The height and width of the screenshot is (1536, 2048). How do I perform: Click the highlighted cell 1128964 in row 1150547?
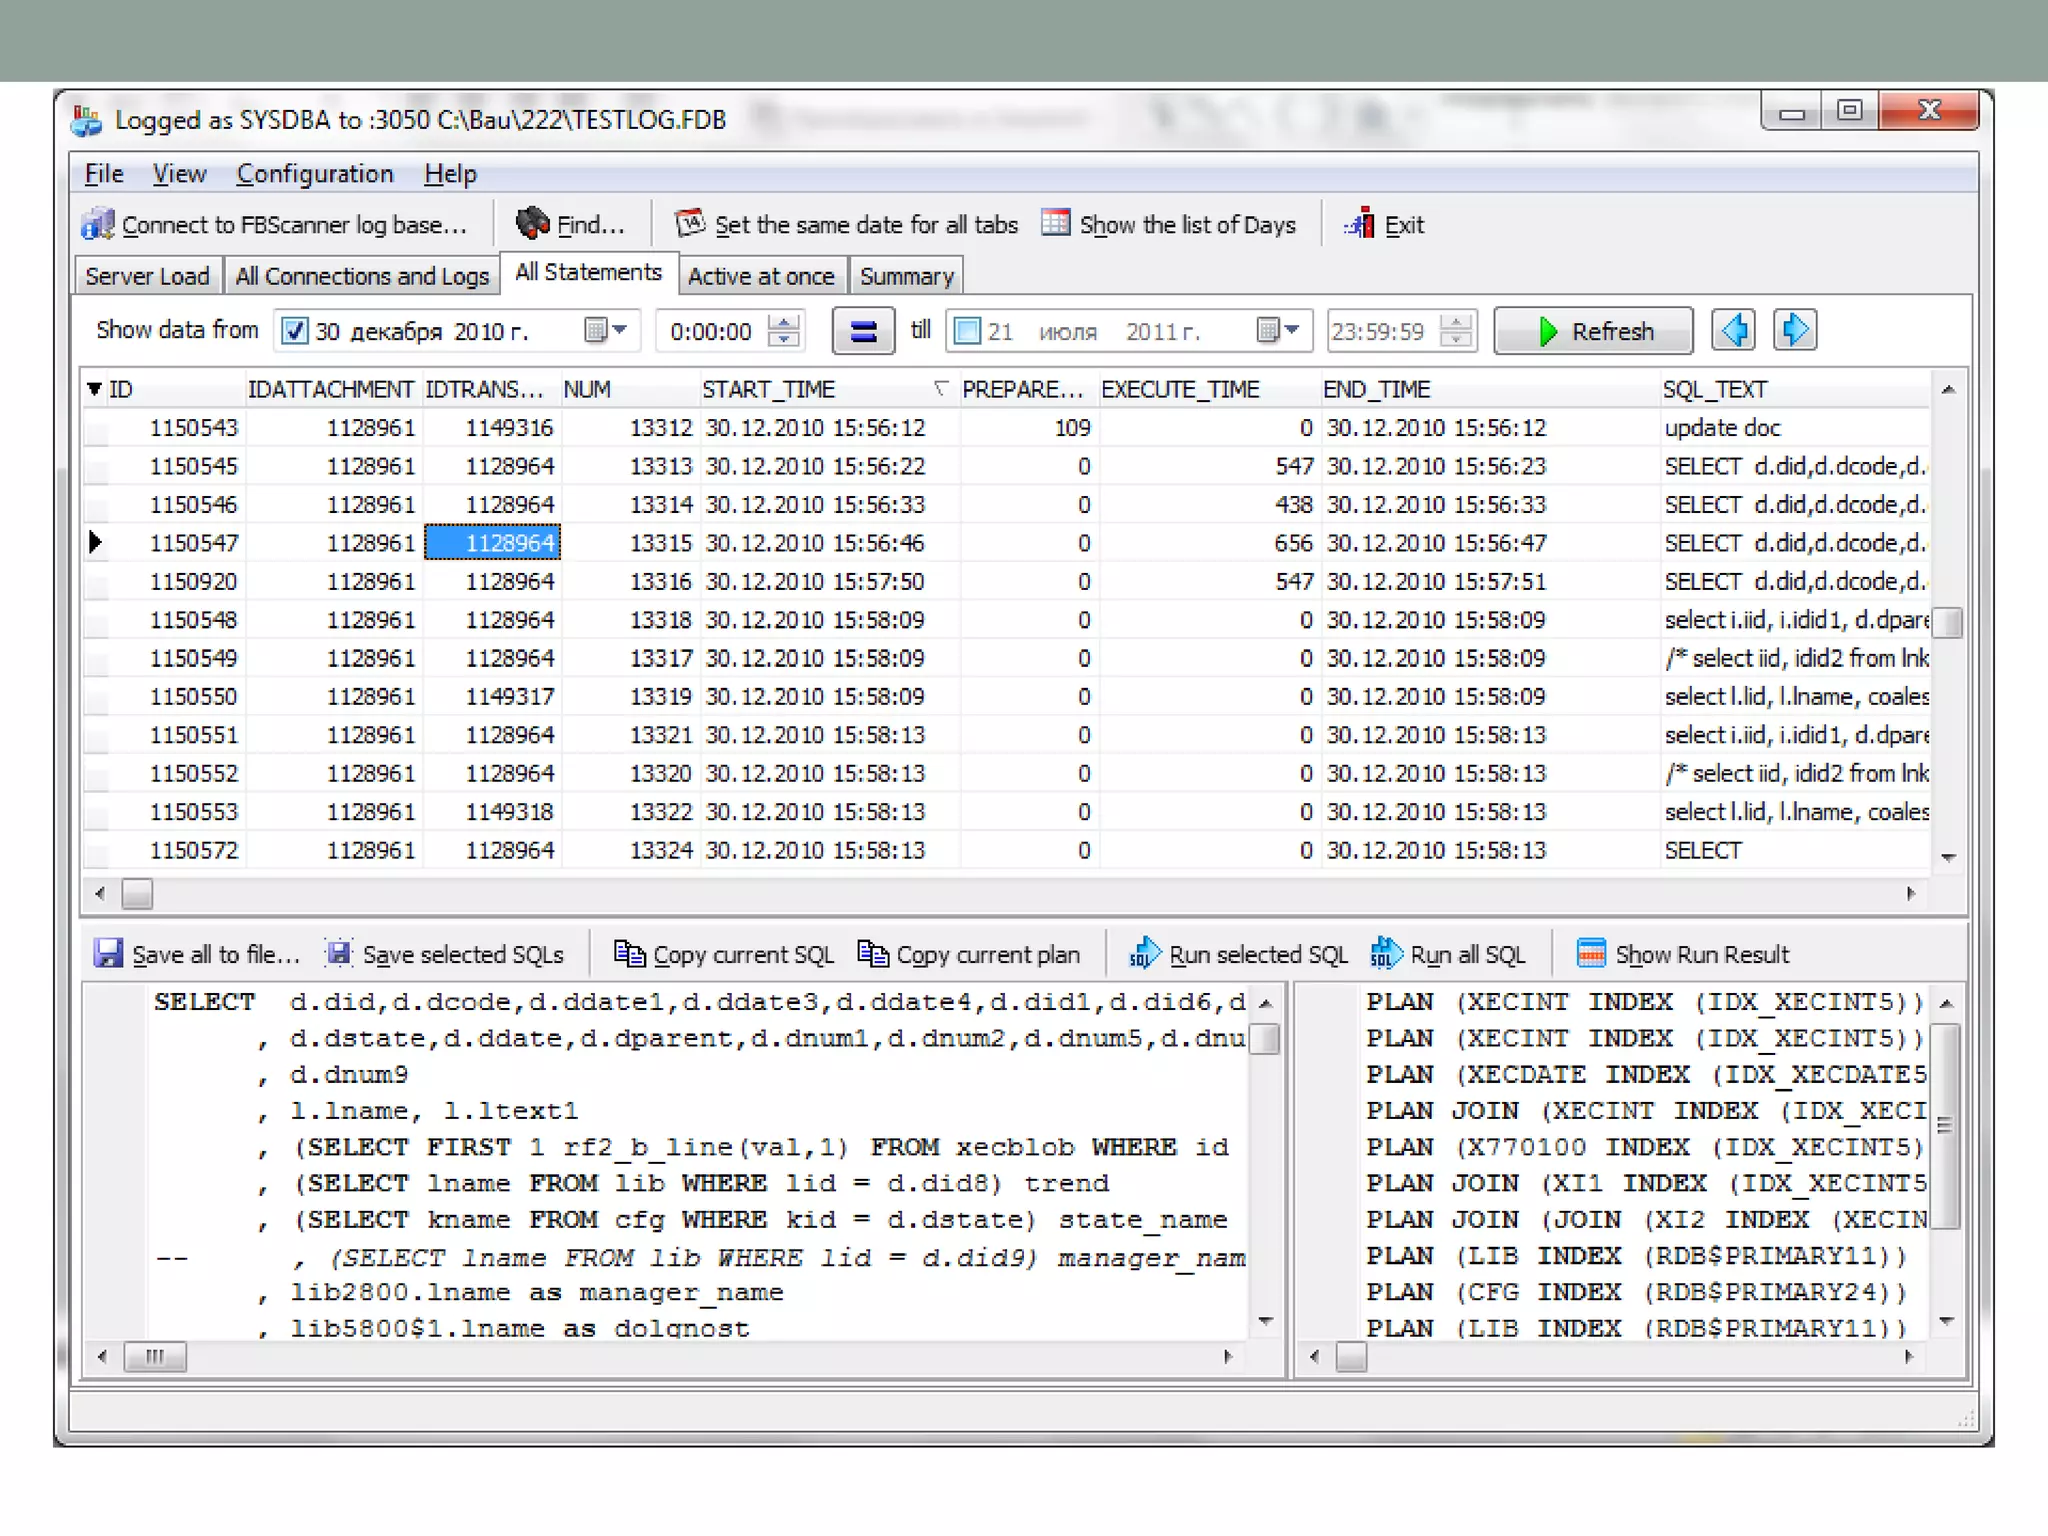click(x=492, y=543)
